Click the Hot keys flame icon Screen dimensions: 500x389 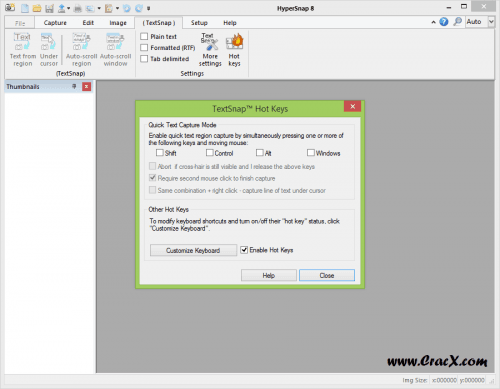pos(234,49)
